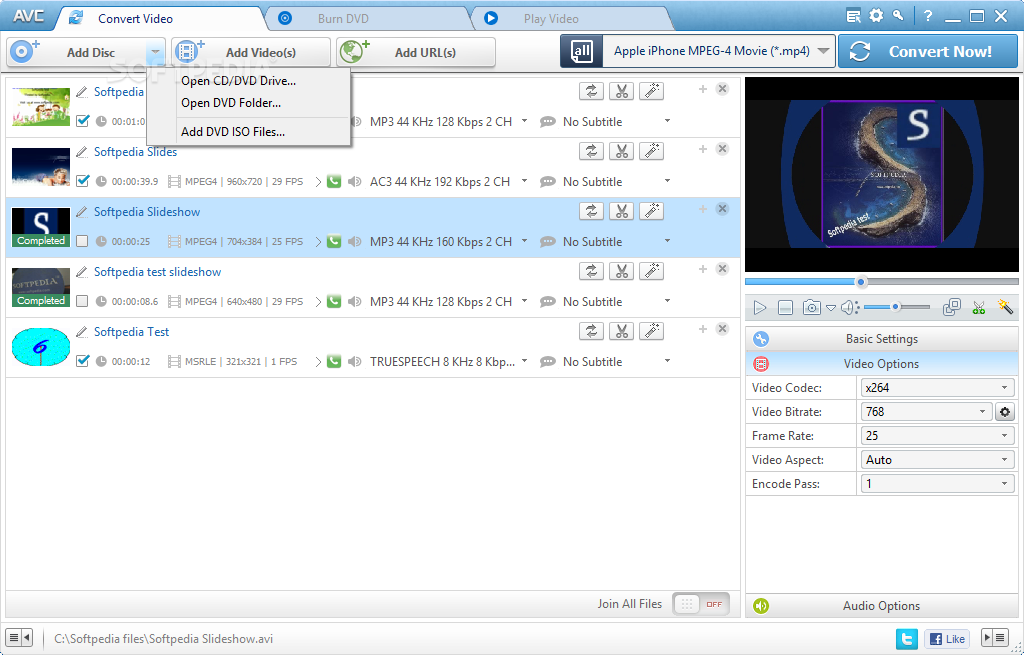Adjust the preview volume slider
1024x655 pixels.
pyautogui.click(x=897, y=307)
